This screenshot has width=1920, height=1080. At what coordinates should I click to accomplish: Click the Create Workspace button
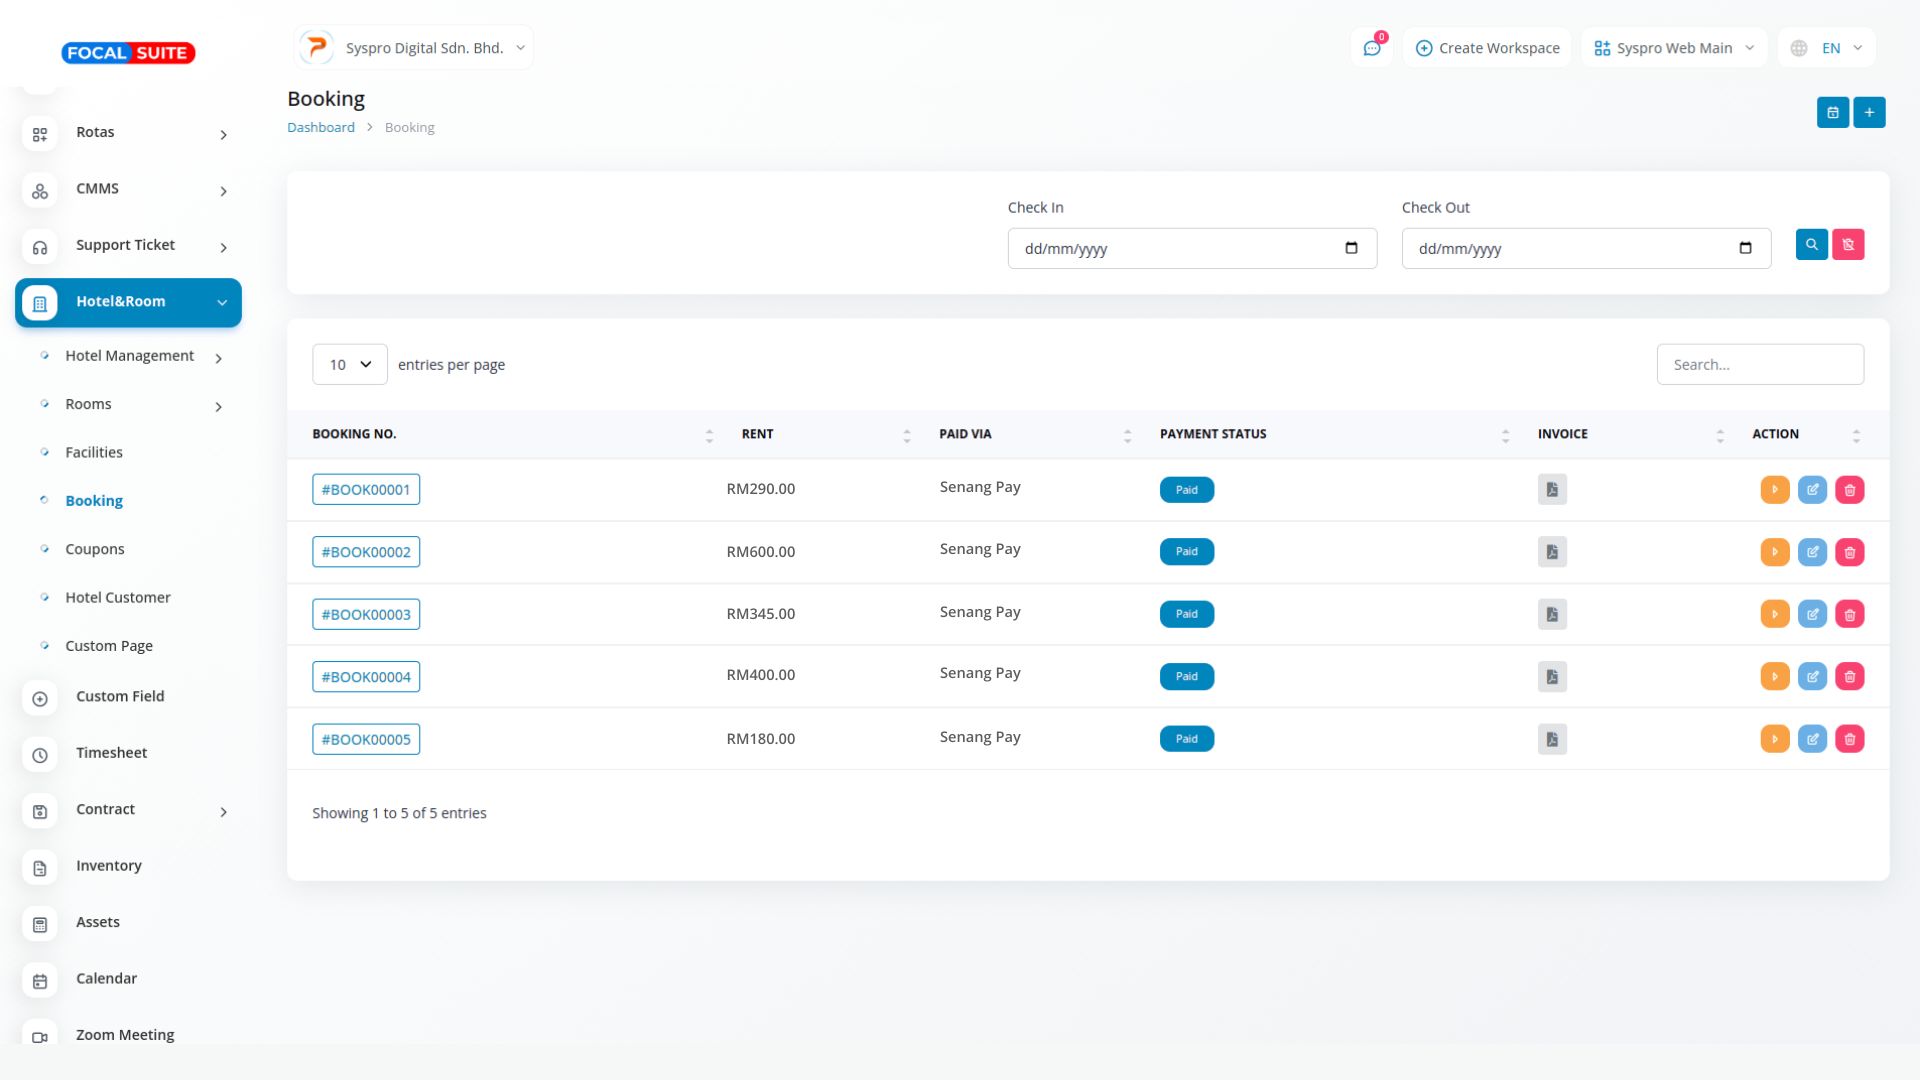click(x=1488, y=48)
